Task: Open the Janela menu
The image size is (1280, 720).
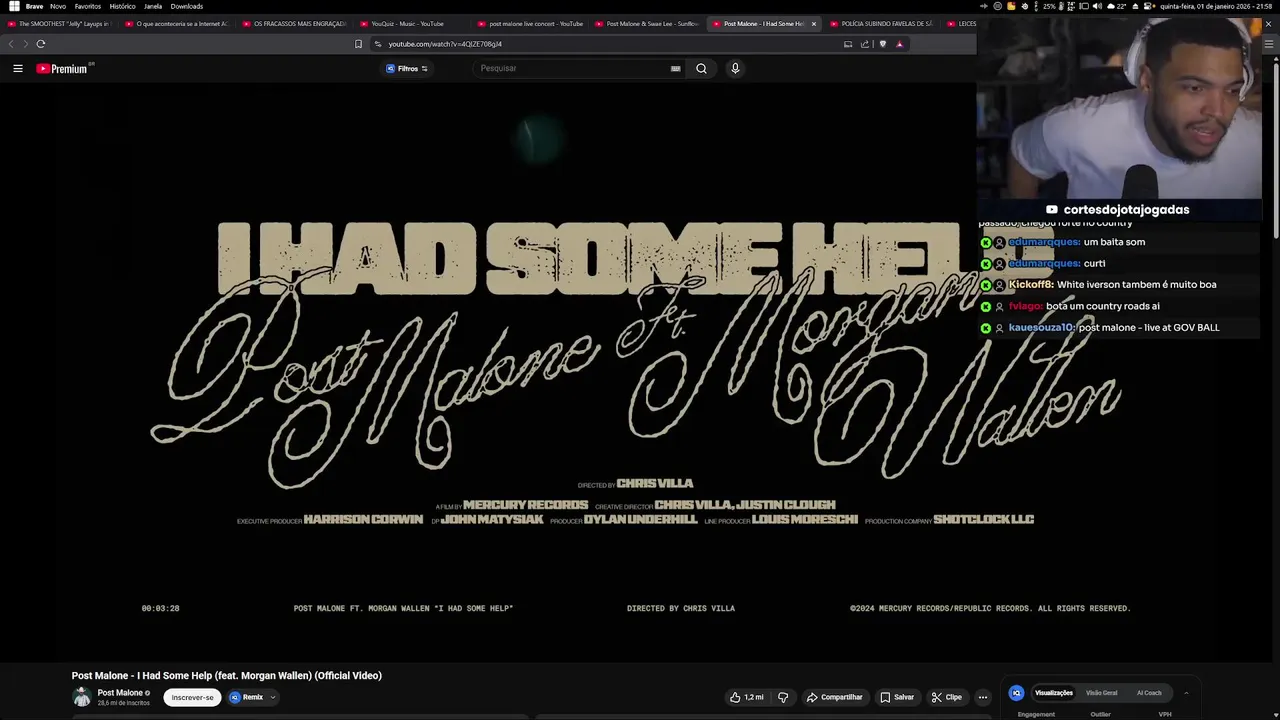Action: pyautogui.click(x=153, y=6)
